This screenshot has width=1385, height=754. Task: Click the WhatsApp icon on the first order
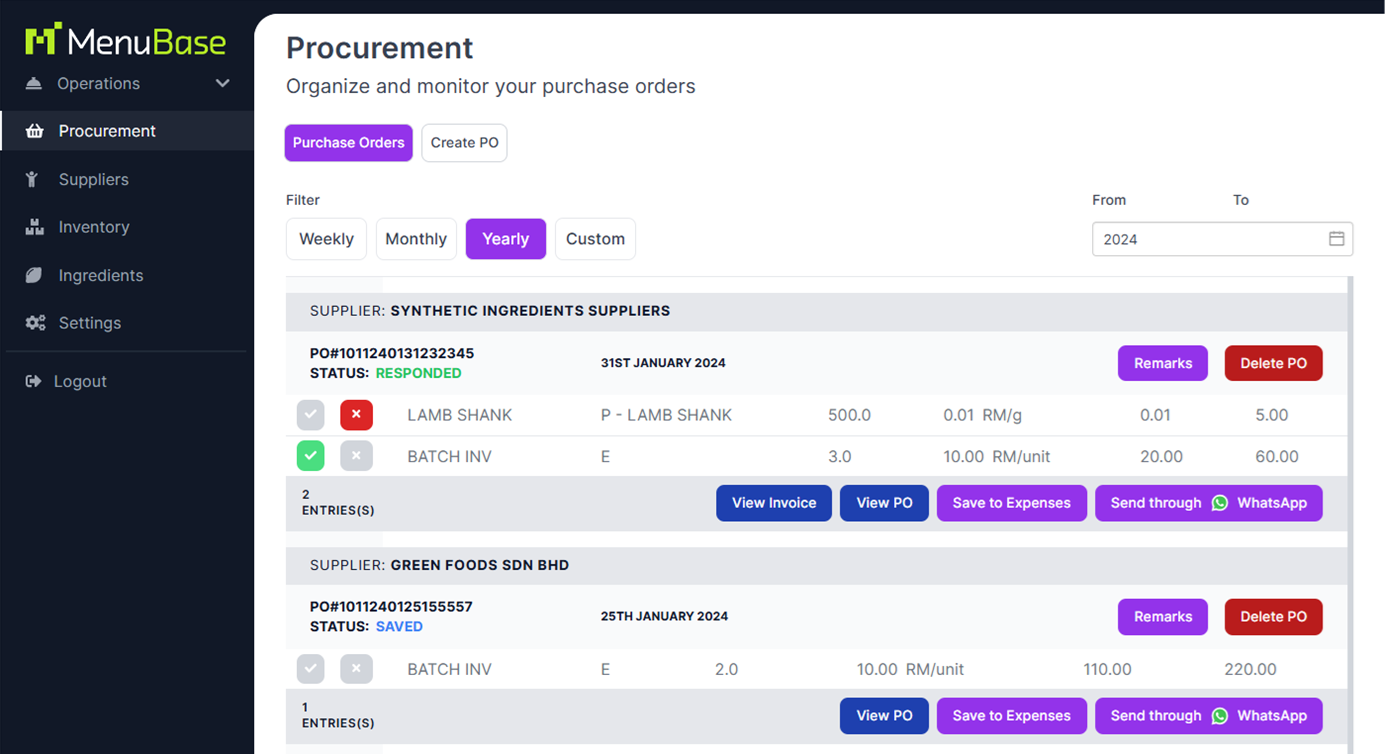[1219, 503]
